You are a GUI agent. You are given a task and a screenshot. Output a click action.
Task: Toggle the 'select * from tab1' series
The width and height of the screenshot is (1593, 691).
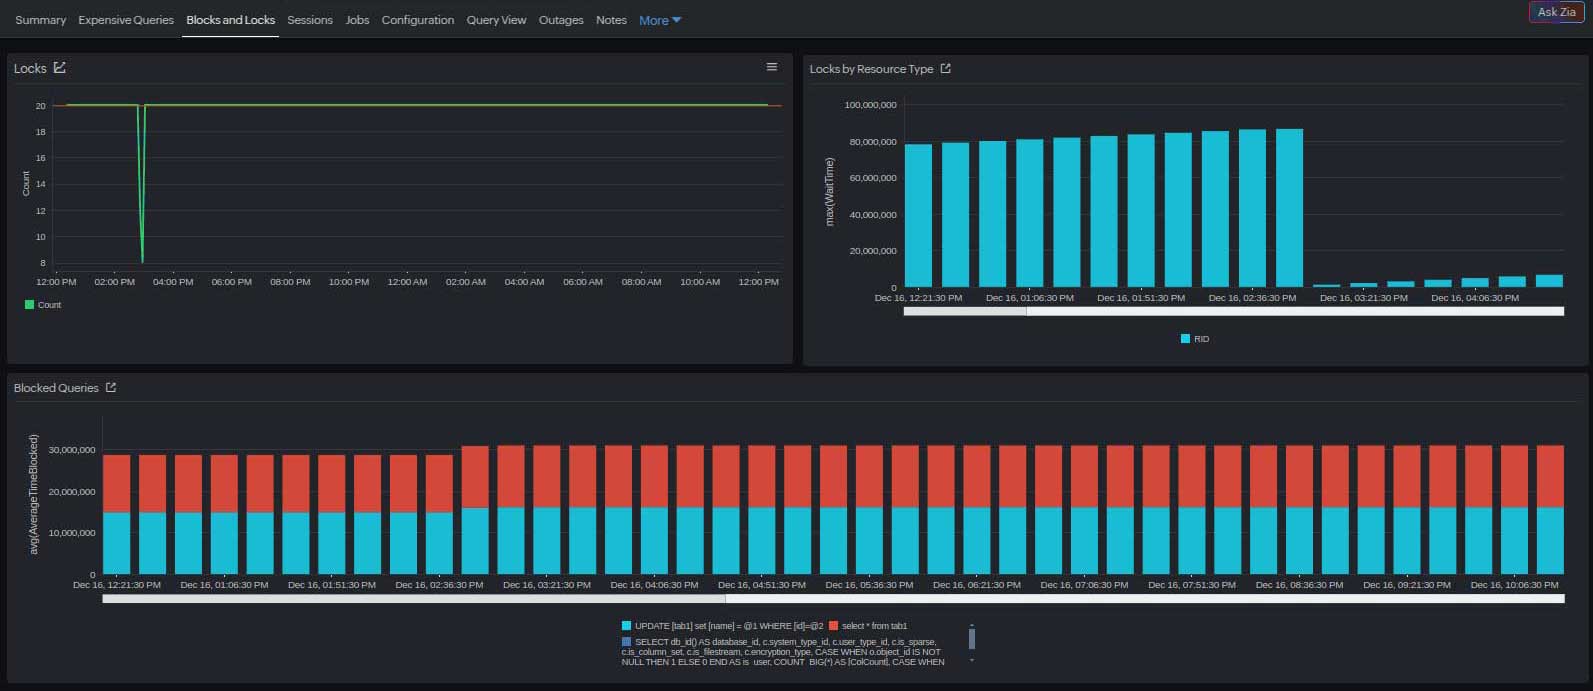(x=868, y=626)
